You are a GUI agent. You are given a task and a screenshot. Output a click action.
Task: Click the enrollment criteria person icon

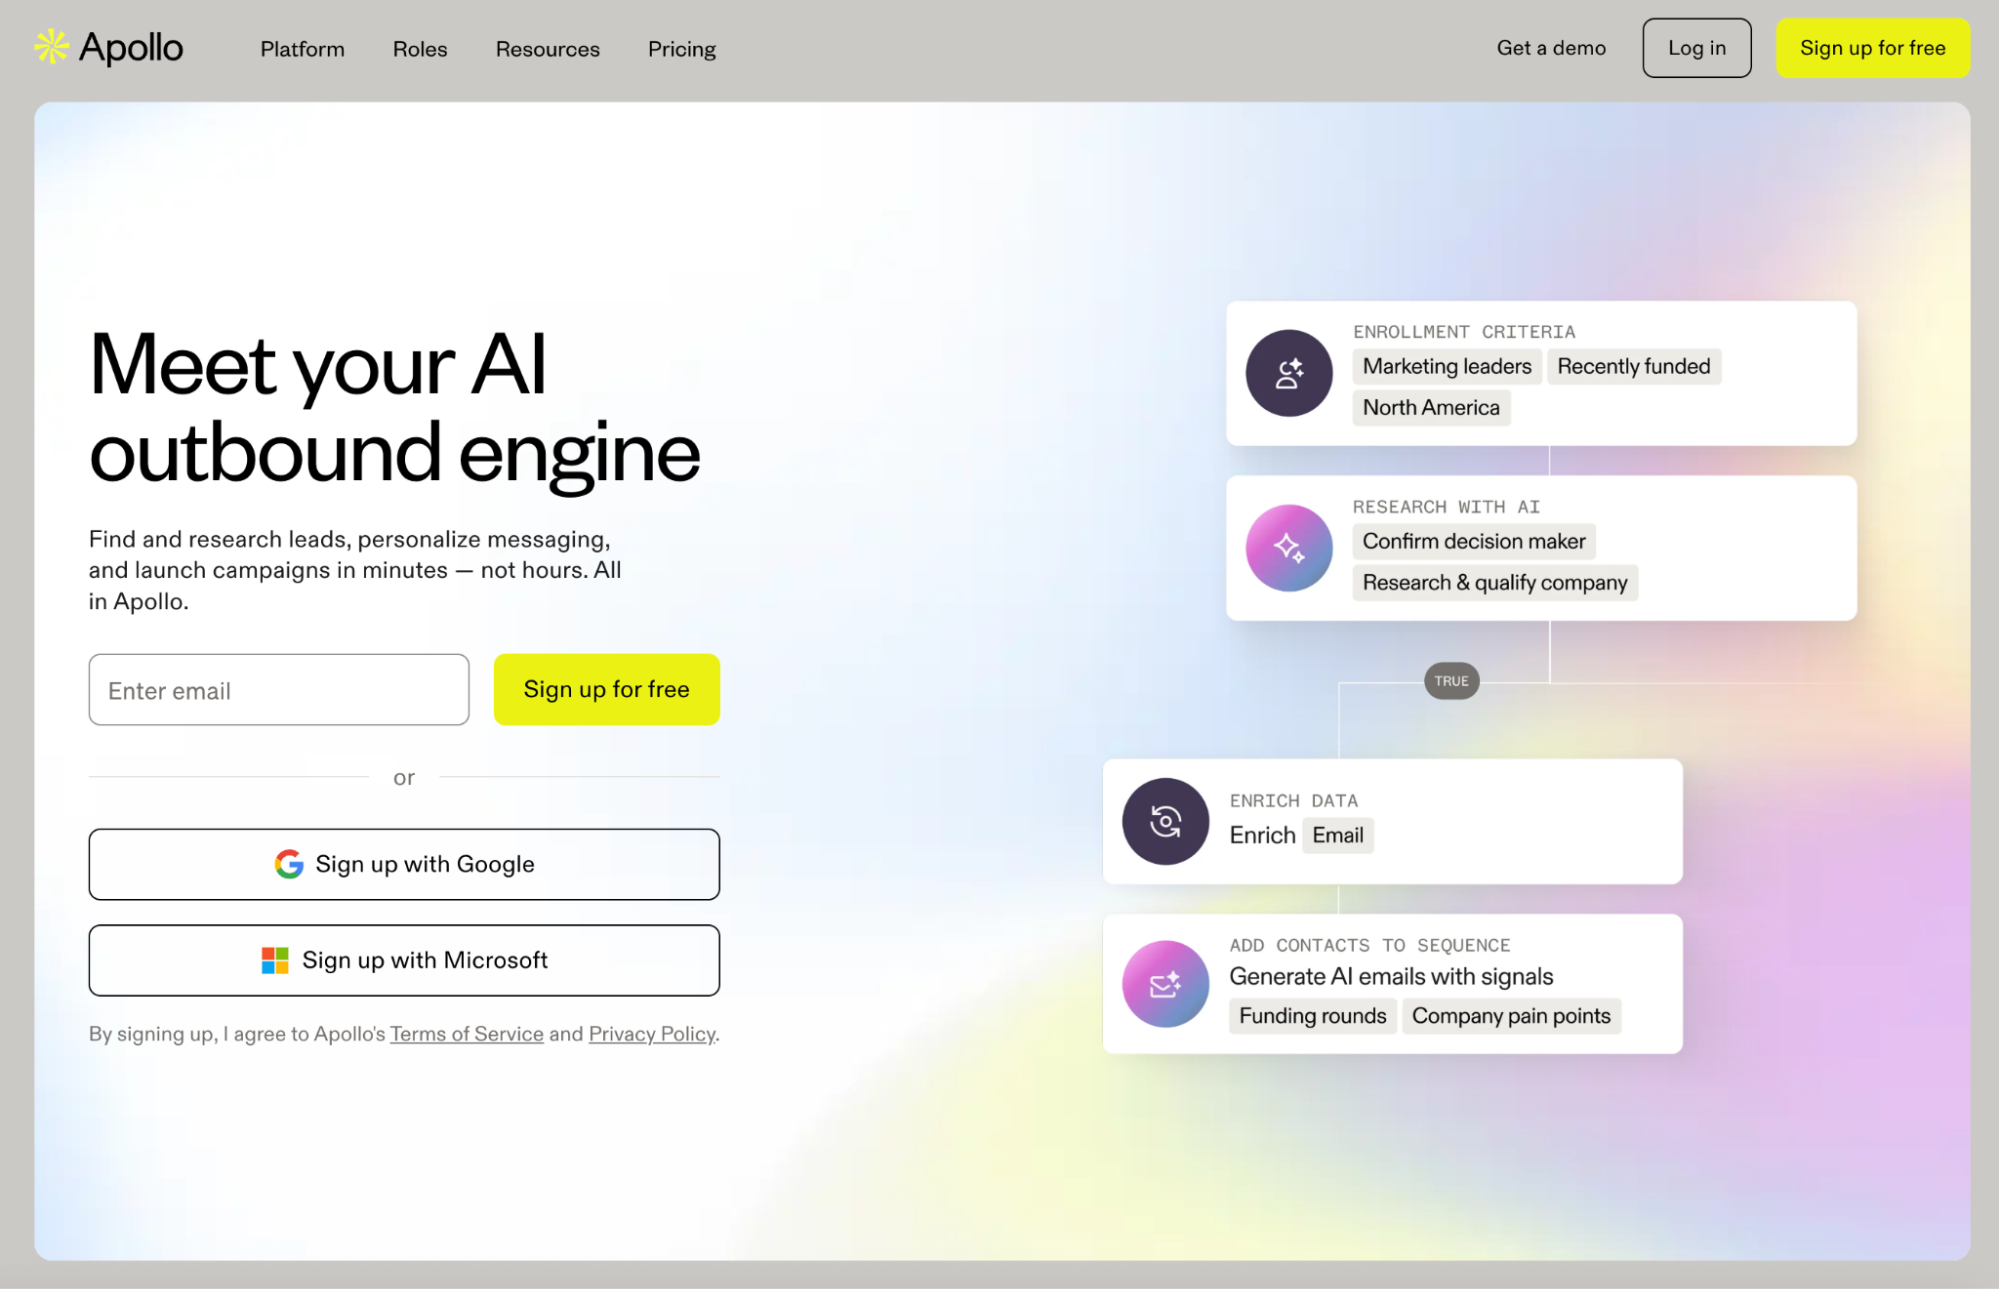[x=1288, y=373]
